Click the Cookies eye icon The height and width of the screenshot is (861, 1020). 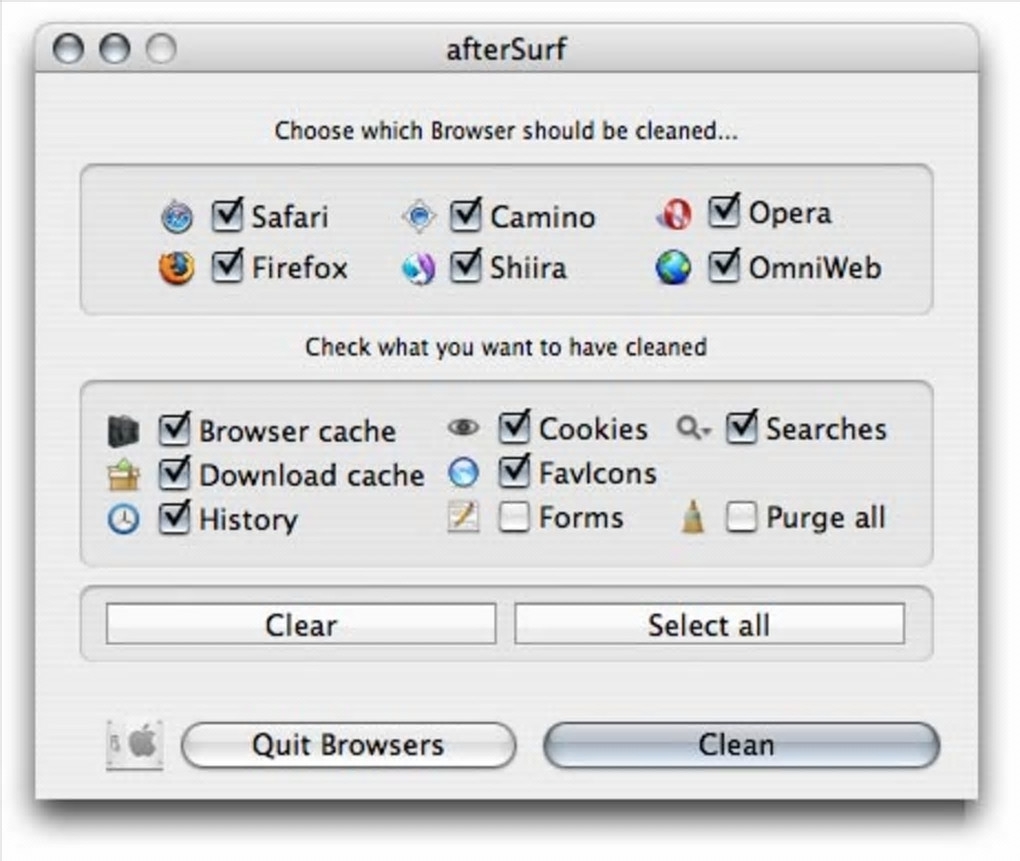[463, 427]
